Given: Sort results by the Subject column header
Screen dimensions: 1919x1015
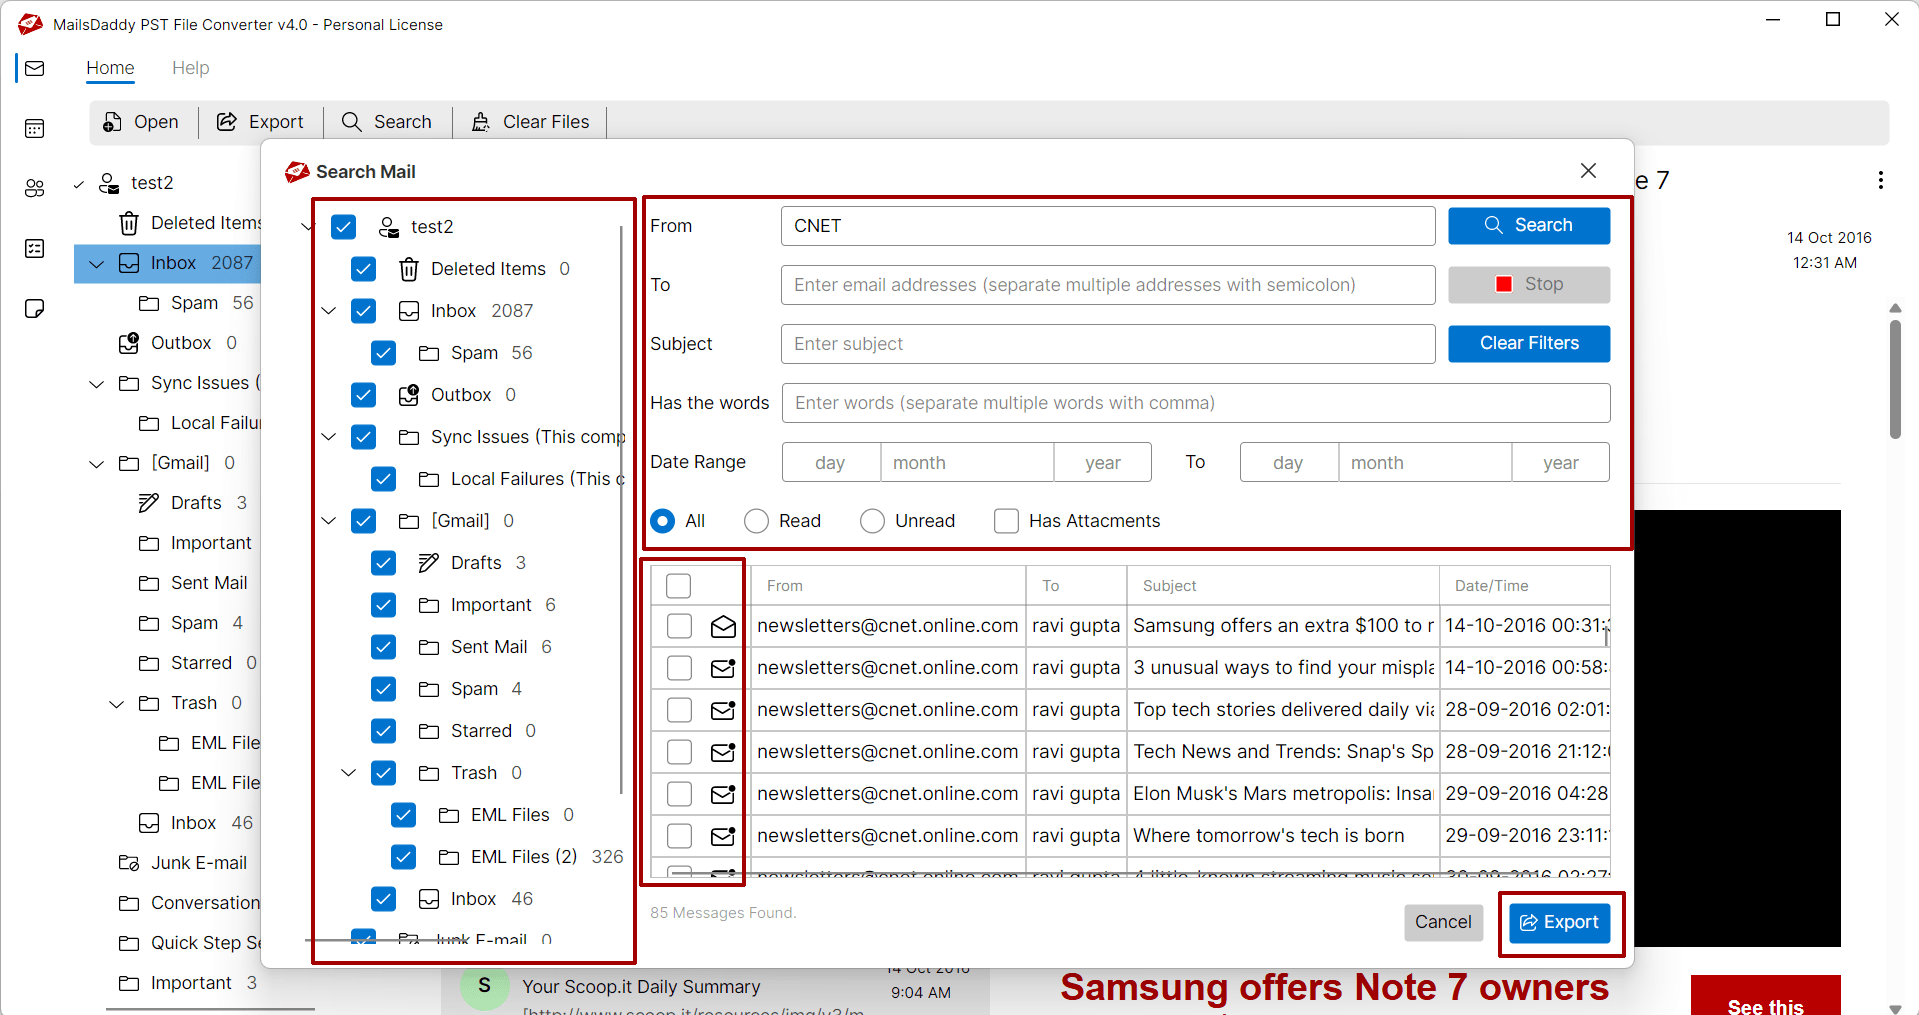Looking at the screenshot, I should (x=1283, y=586).
